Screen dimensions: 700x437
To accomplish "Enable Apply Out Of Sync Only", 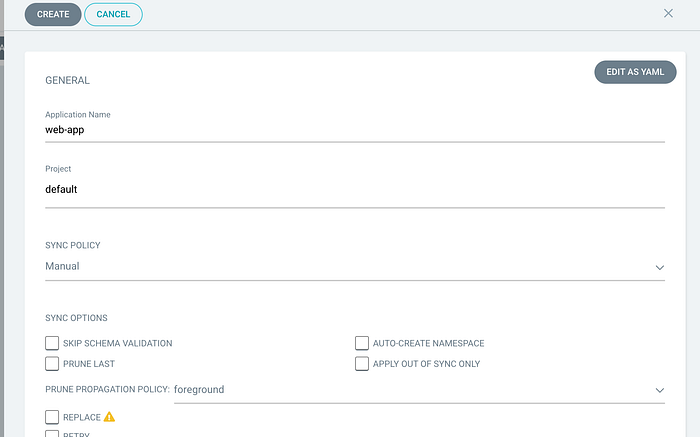I will coord(362,363).
